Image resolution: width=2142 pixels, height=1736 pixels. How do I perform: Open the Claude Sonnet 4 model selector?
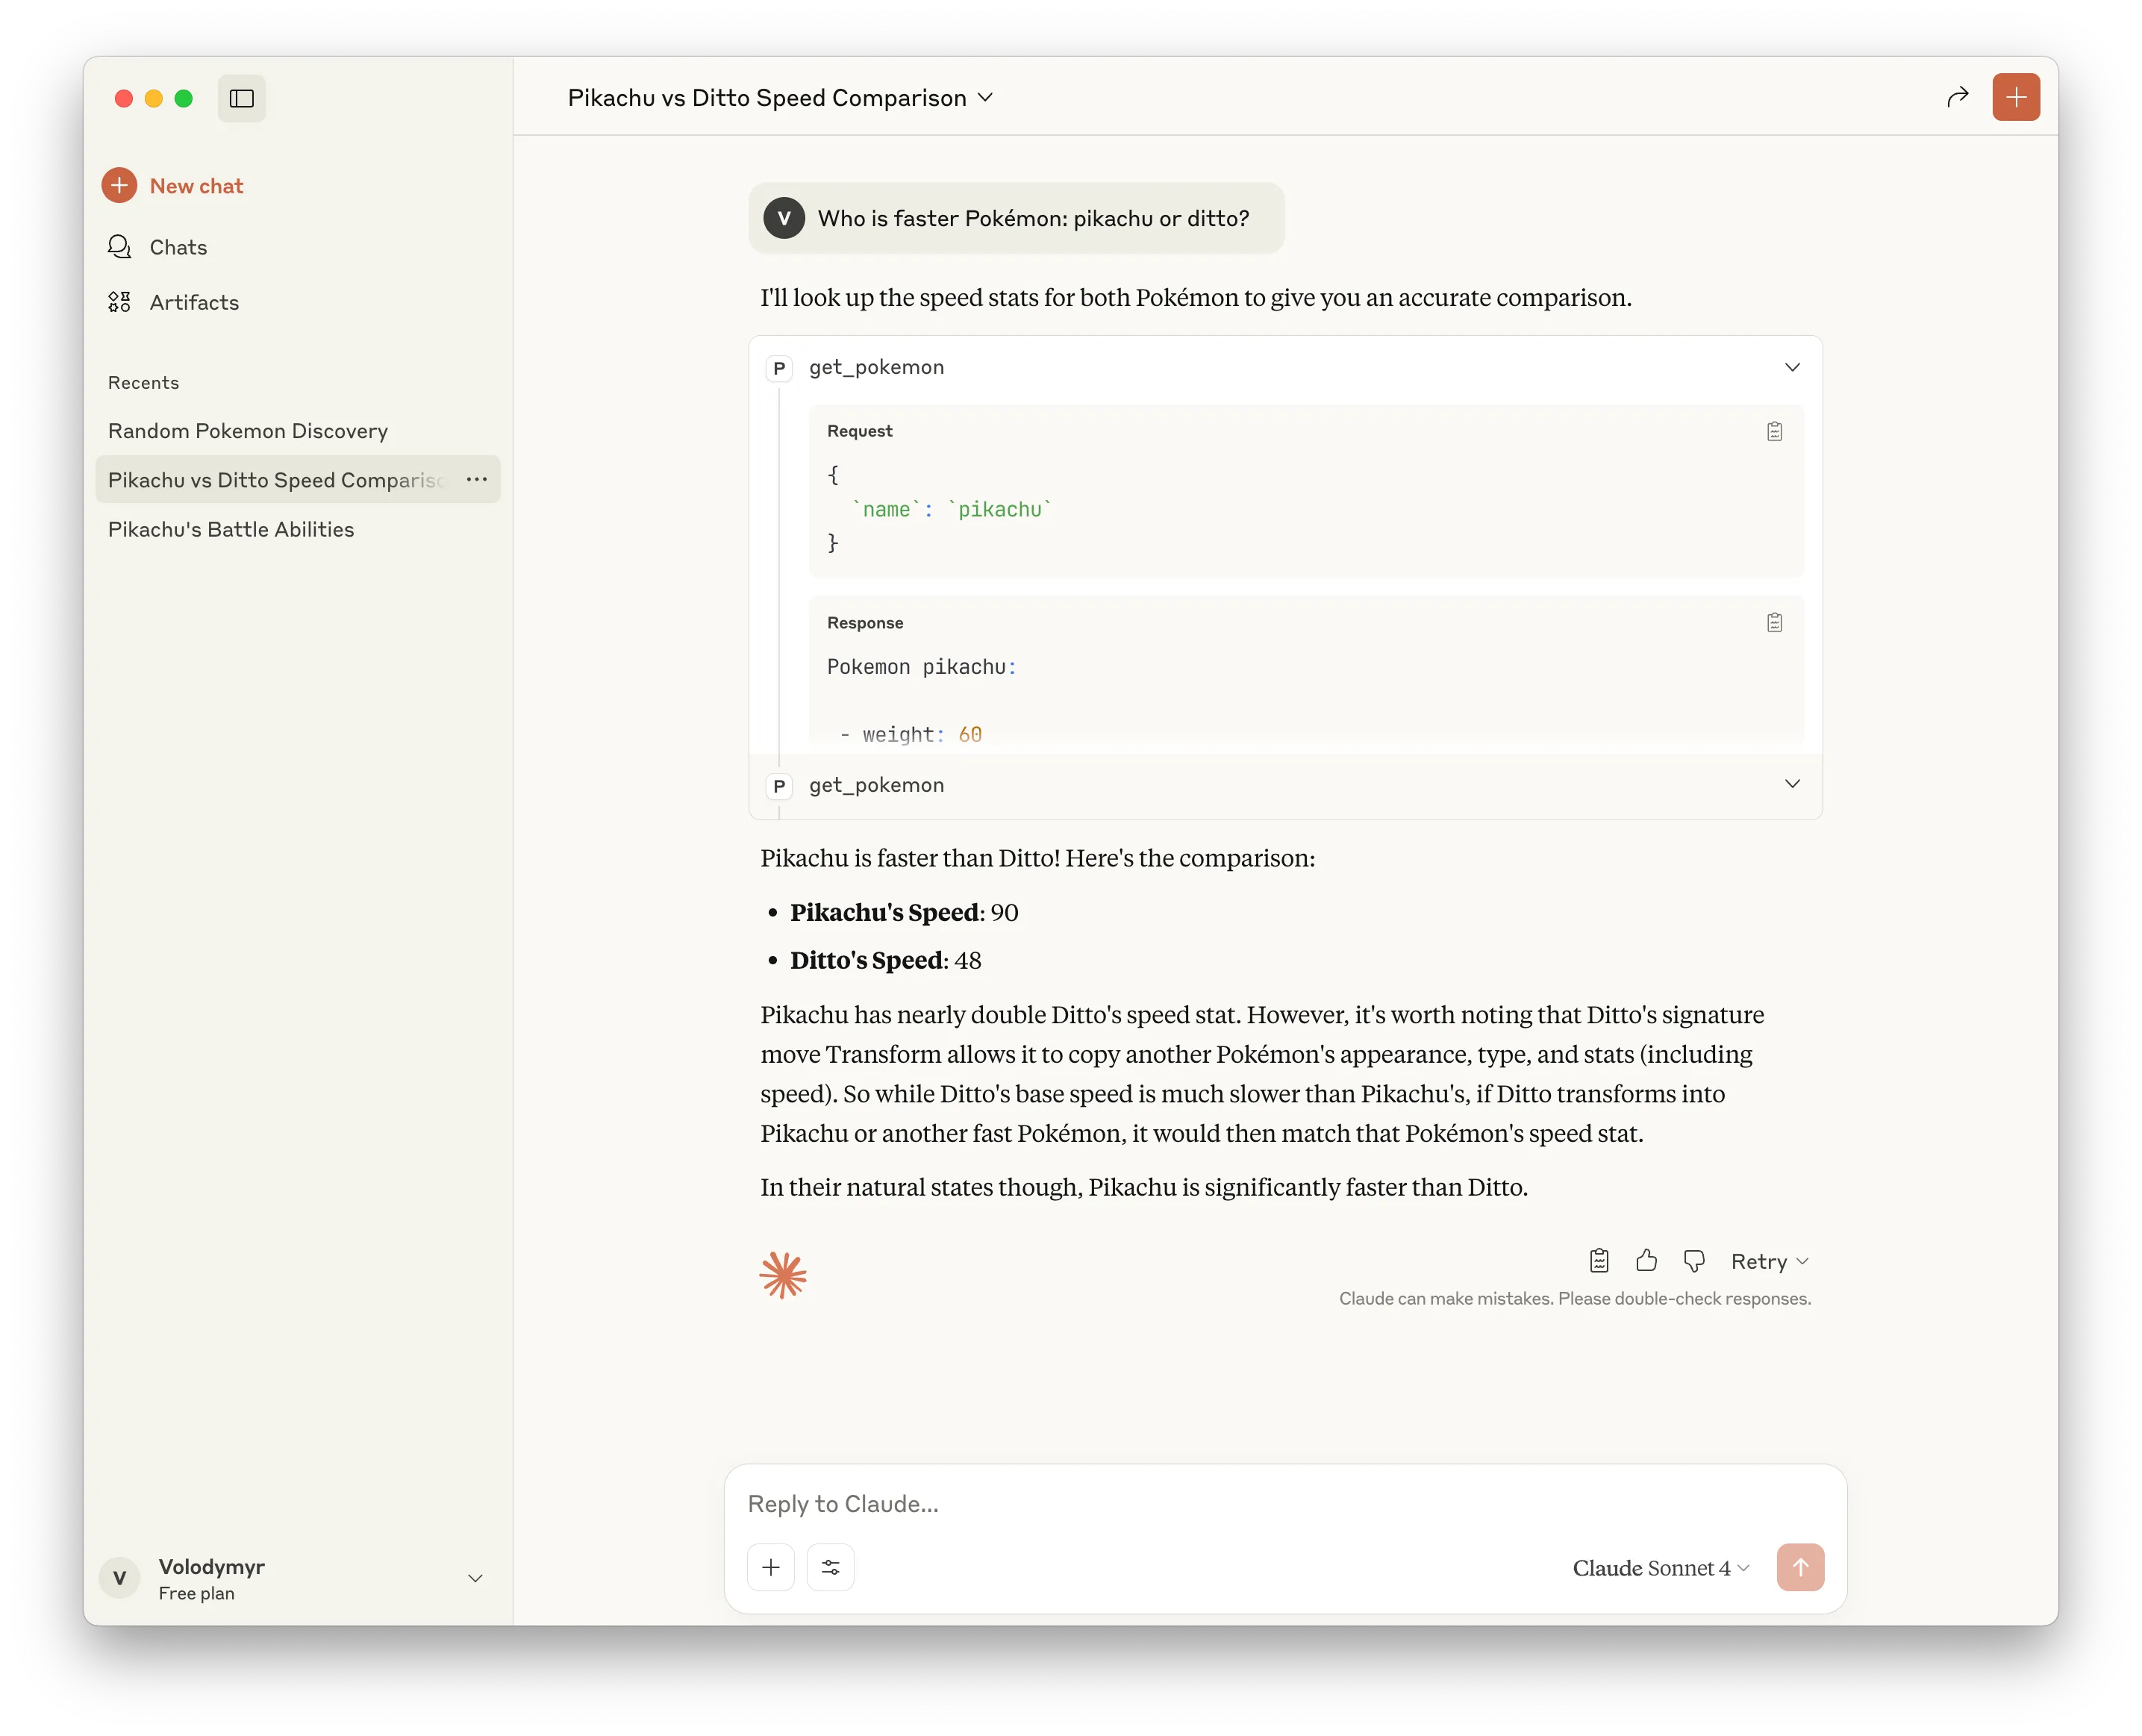pyautogui.click(x=1660, y=1568)
